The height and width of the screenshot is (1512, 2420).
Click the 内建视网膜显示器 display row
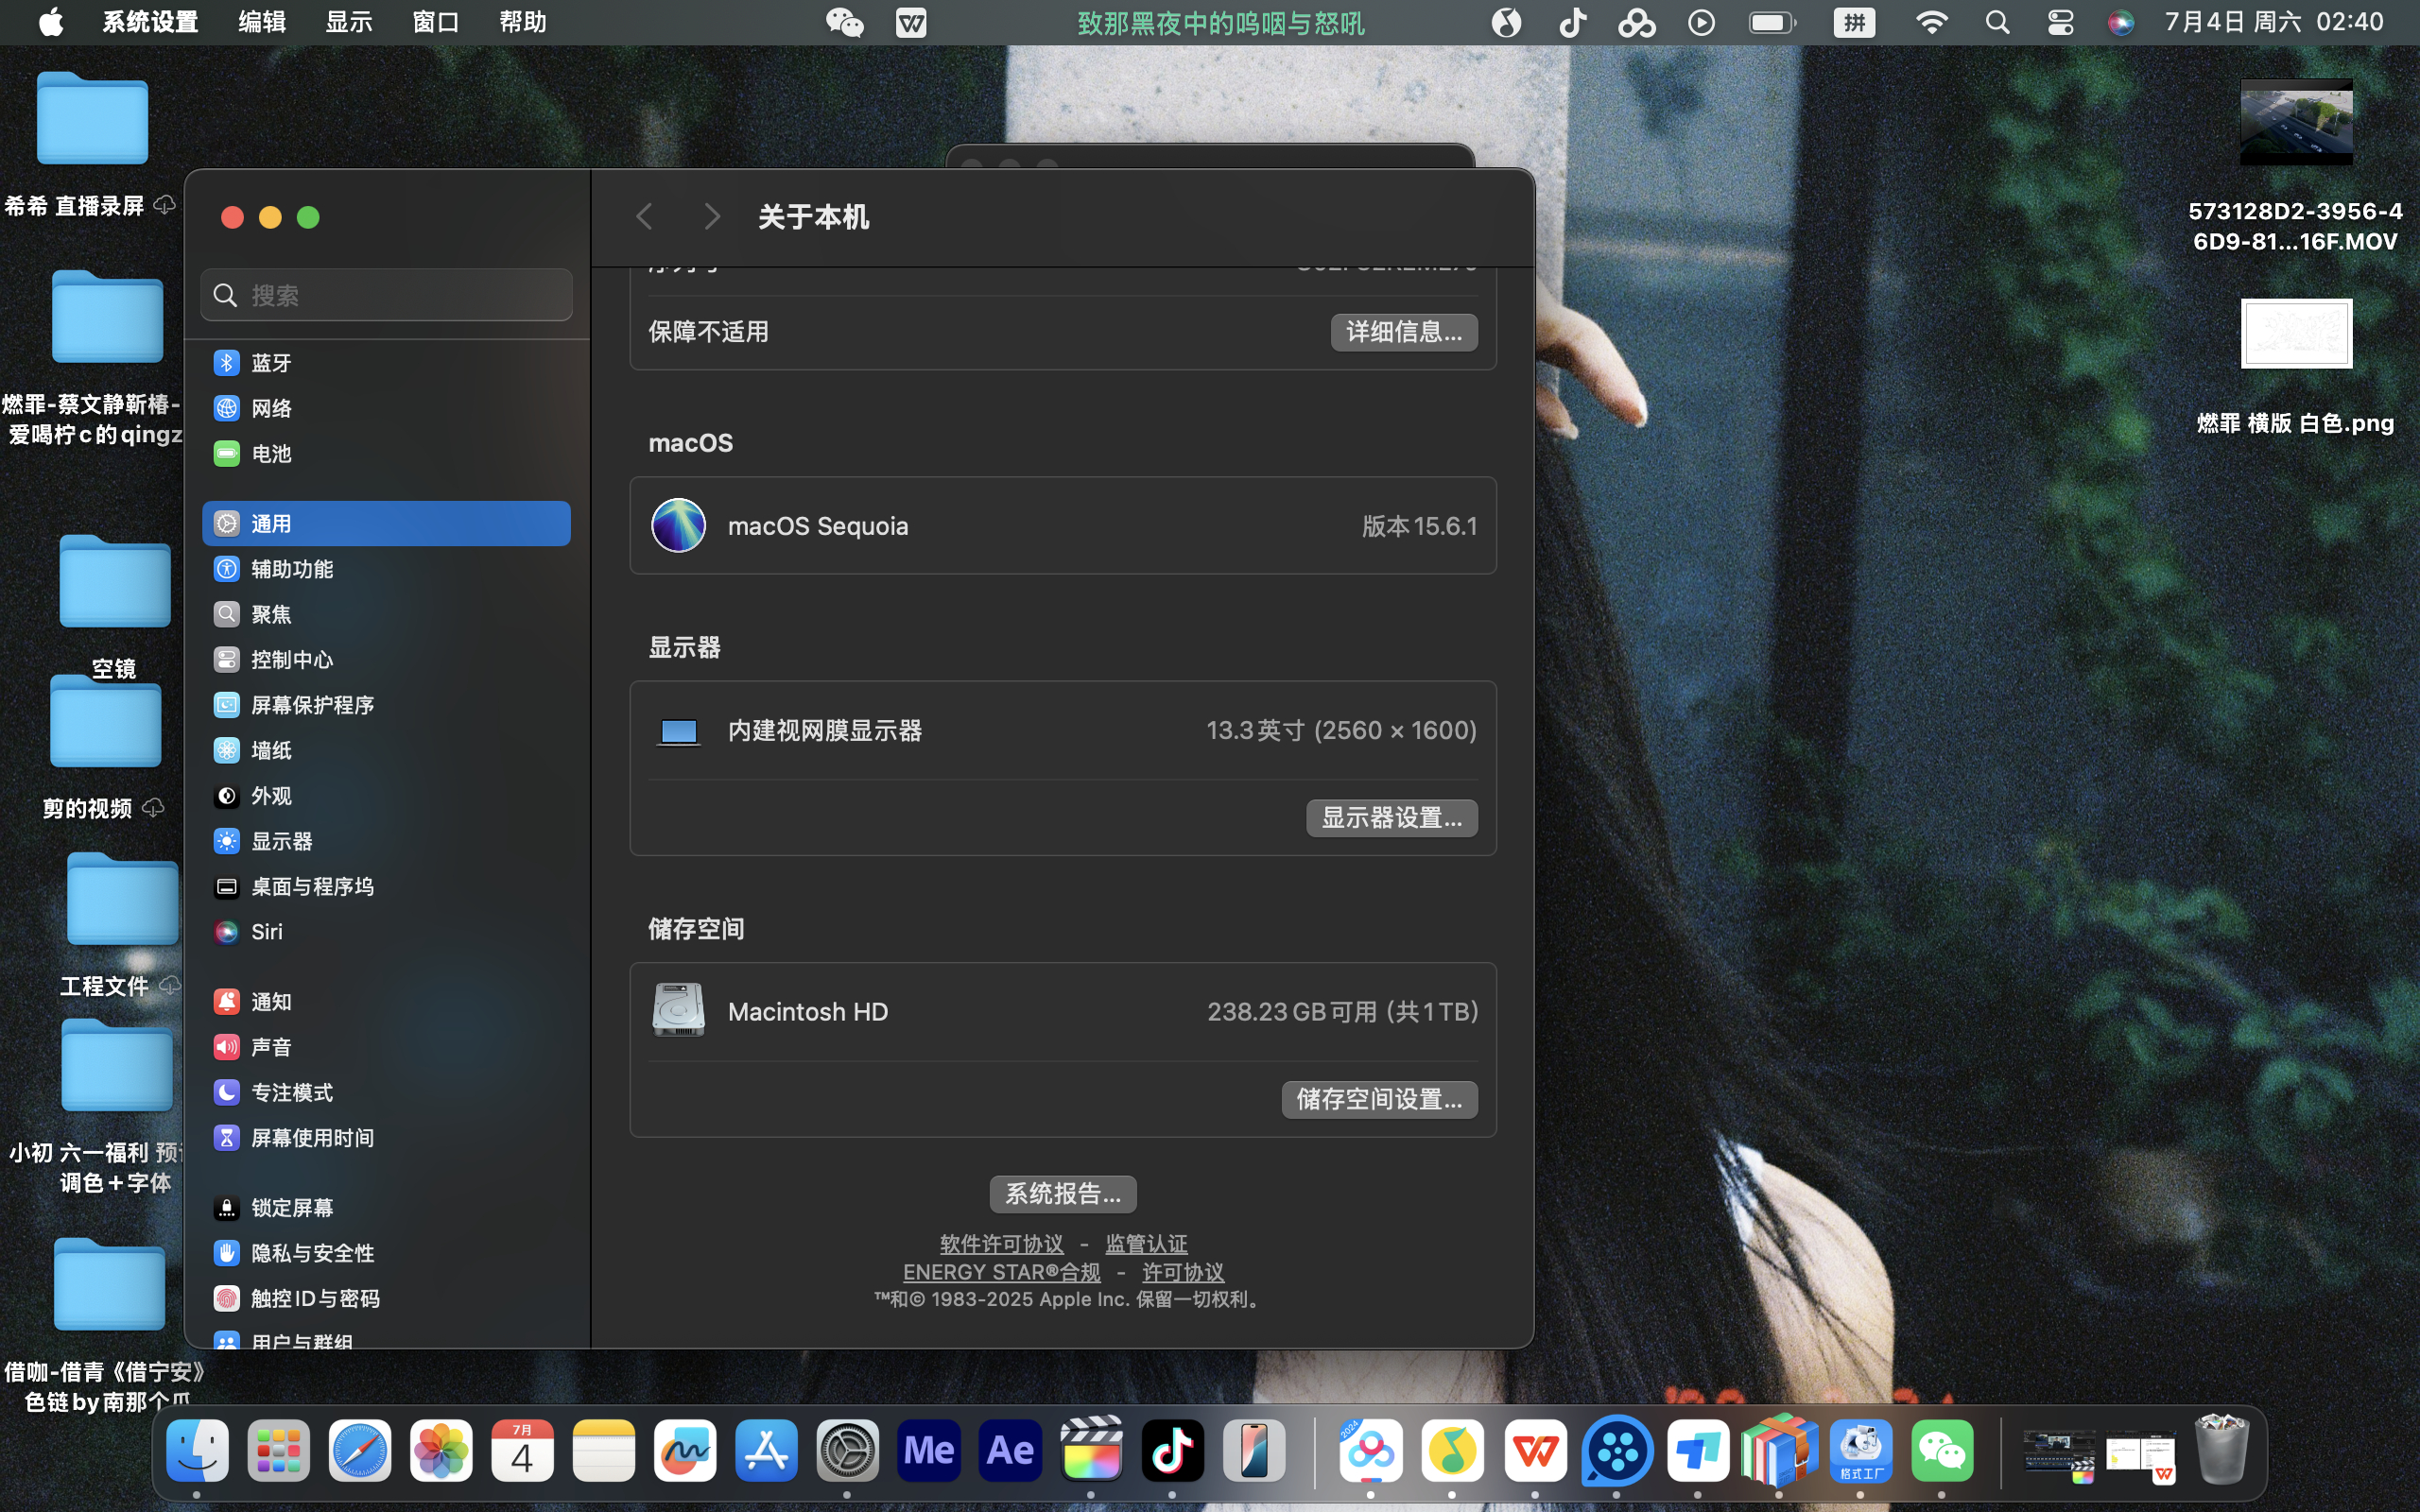pyautogui.click(x=1063, y=731)
